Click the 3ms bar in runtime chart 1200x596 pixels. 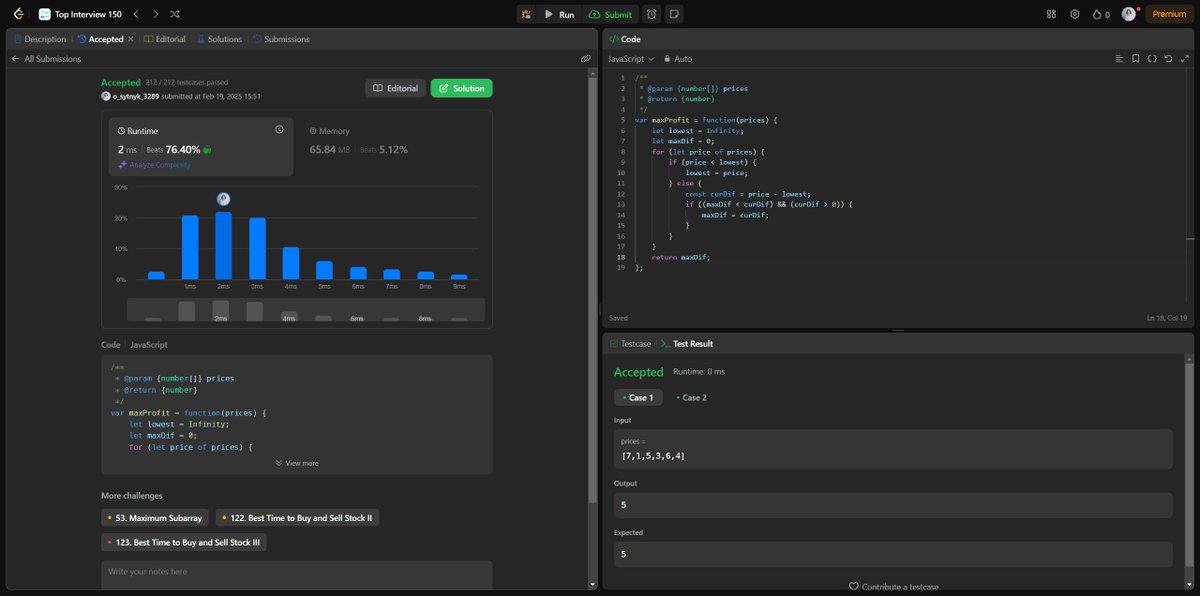(257, 248)
